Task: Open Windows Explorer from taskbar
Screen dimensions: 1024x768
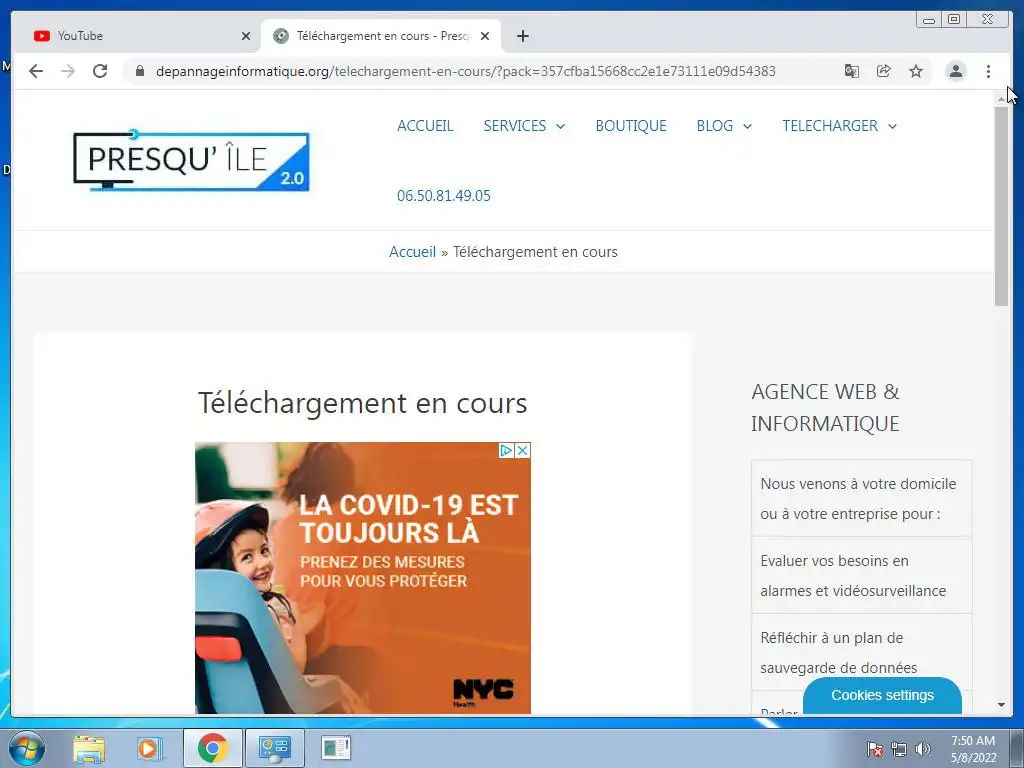Action: coord(89,748)
